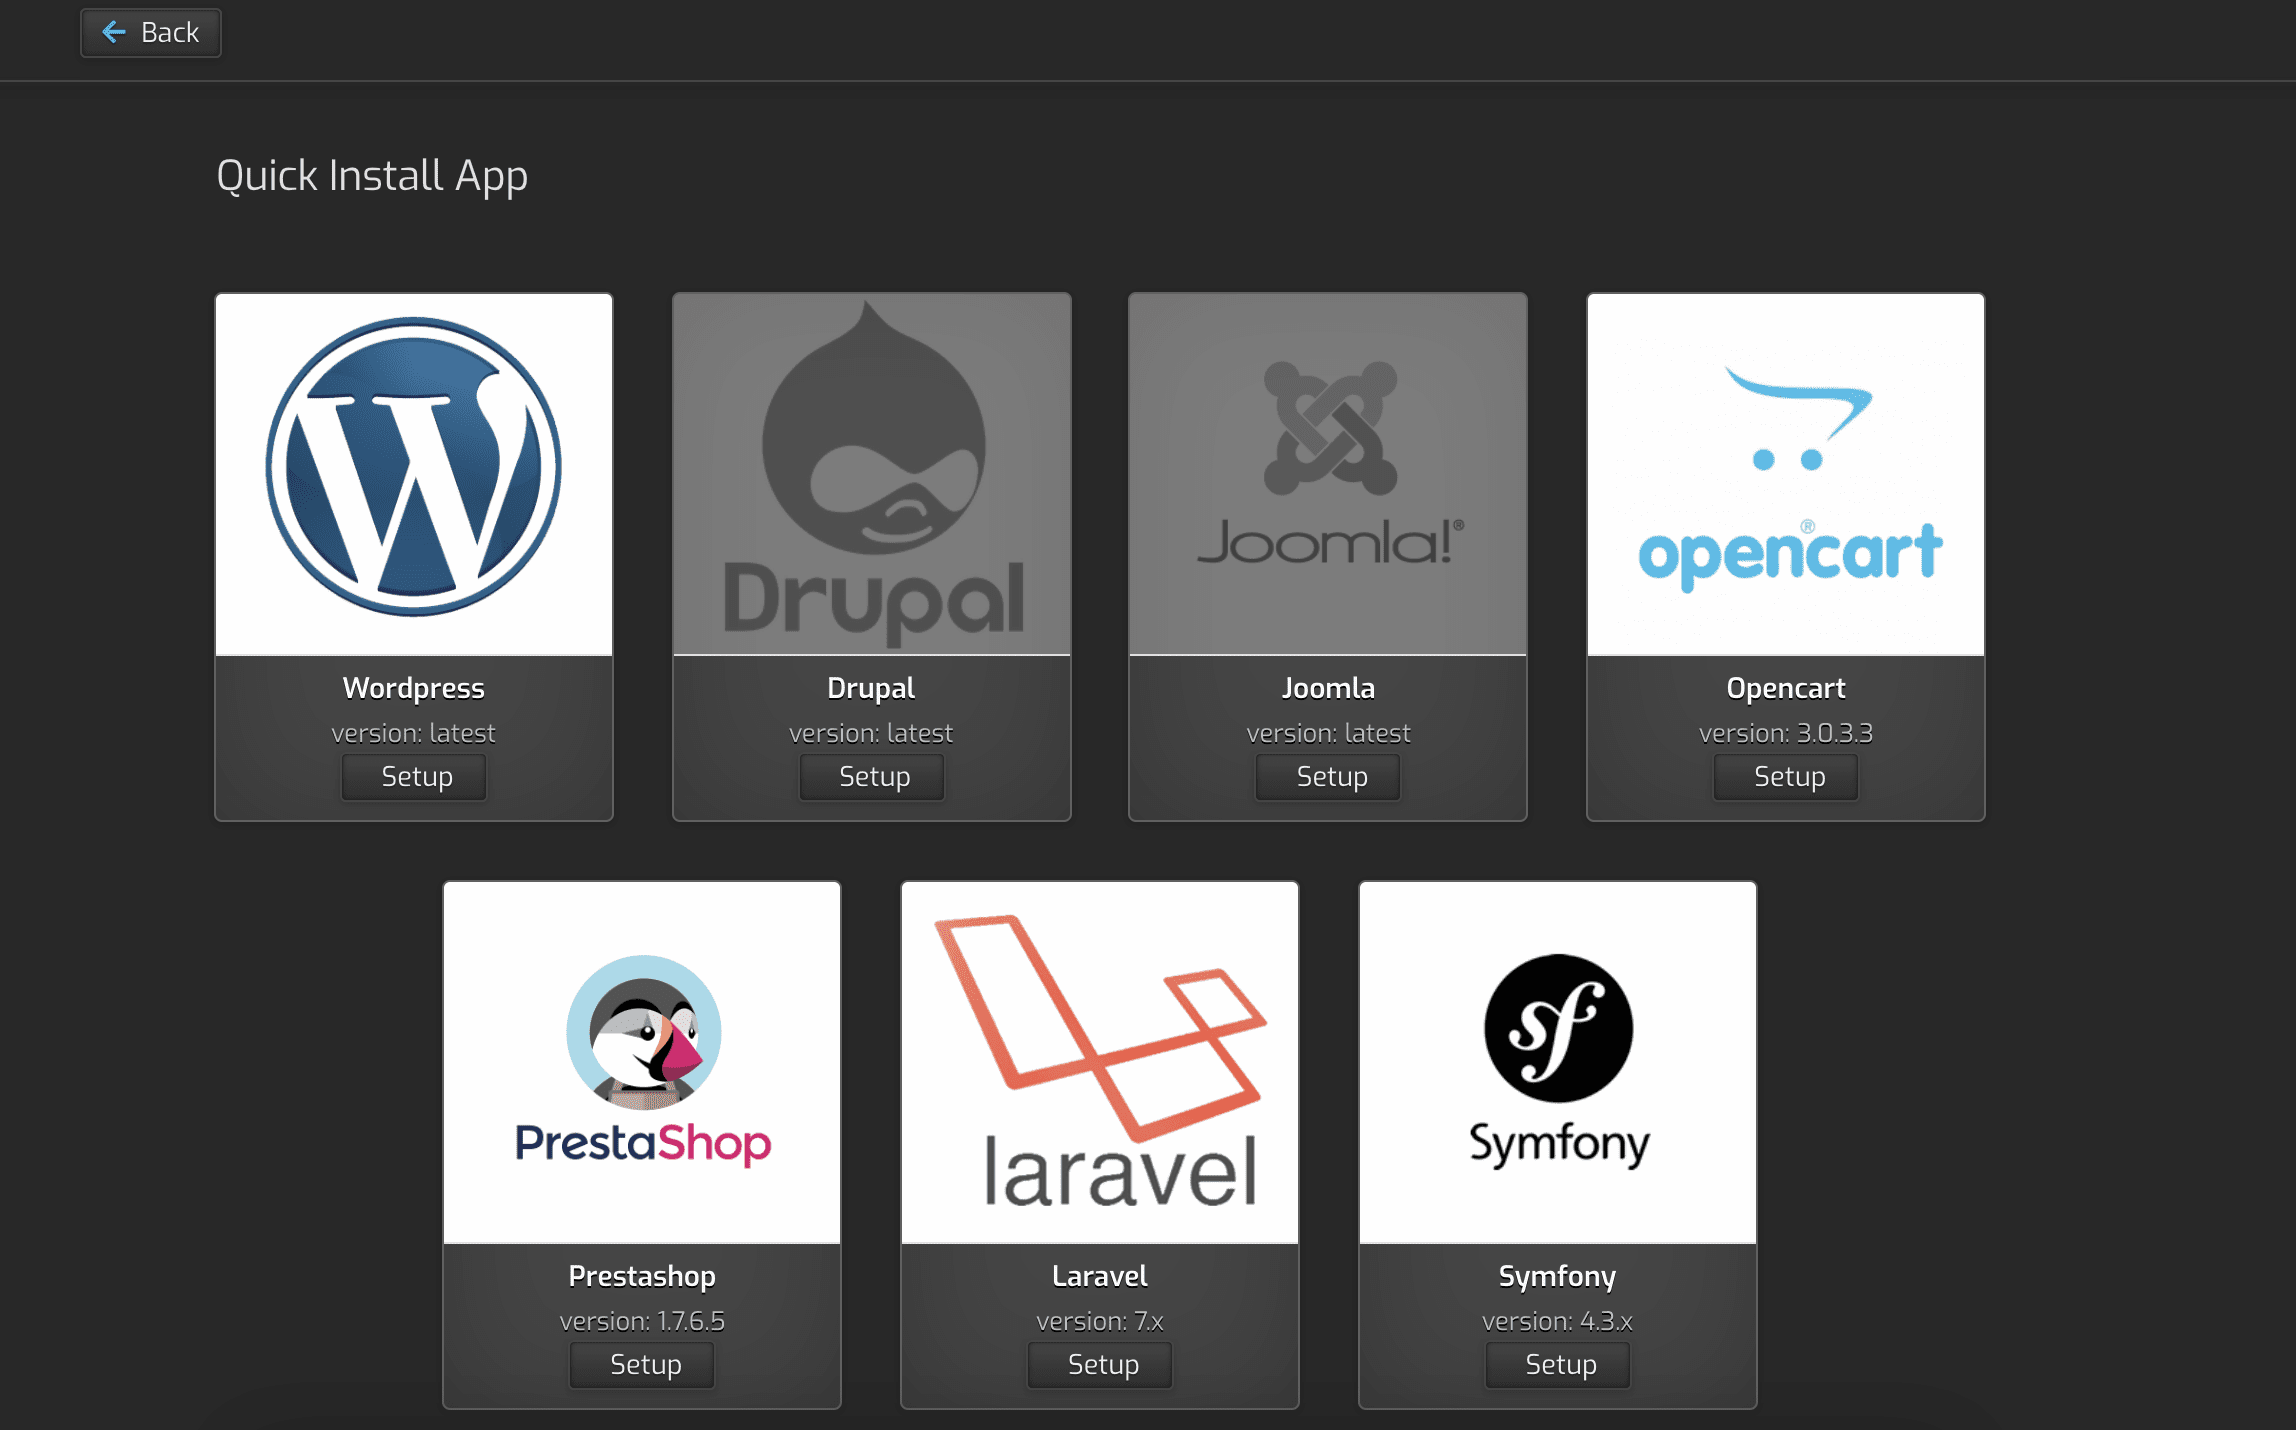Click Setup under Prestashop

(x=641, y=1364)
